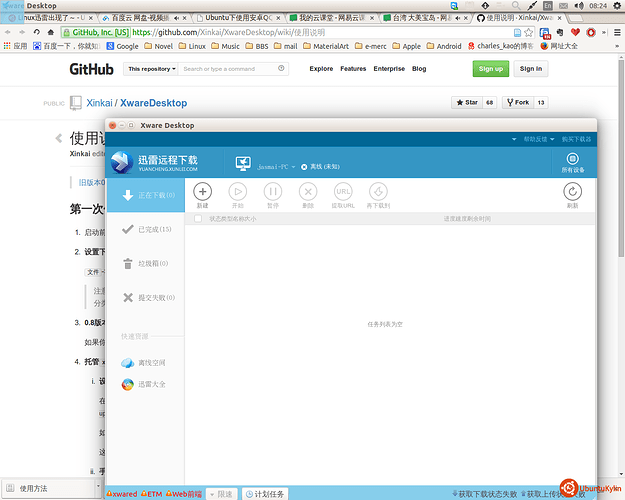Viewport: 625px width, 500px height.
Task: Switch to the 我的云课堂 browser tab
Action: pyautogui.click(x=331, y=18)
